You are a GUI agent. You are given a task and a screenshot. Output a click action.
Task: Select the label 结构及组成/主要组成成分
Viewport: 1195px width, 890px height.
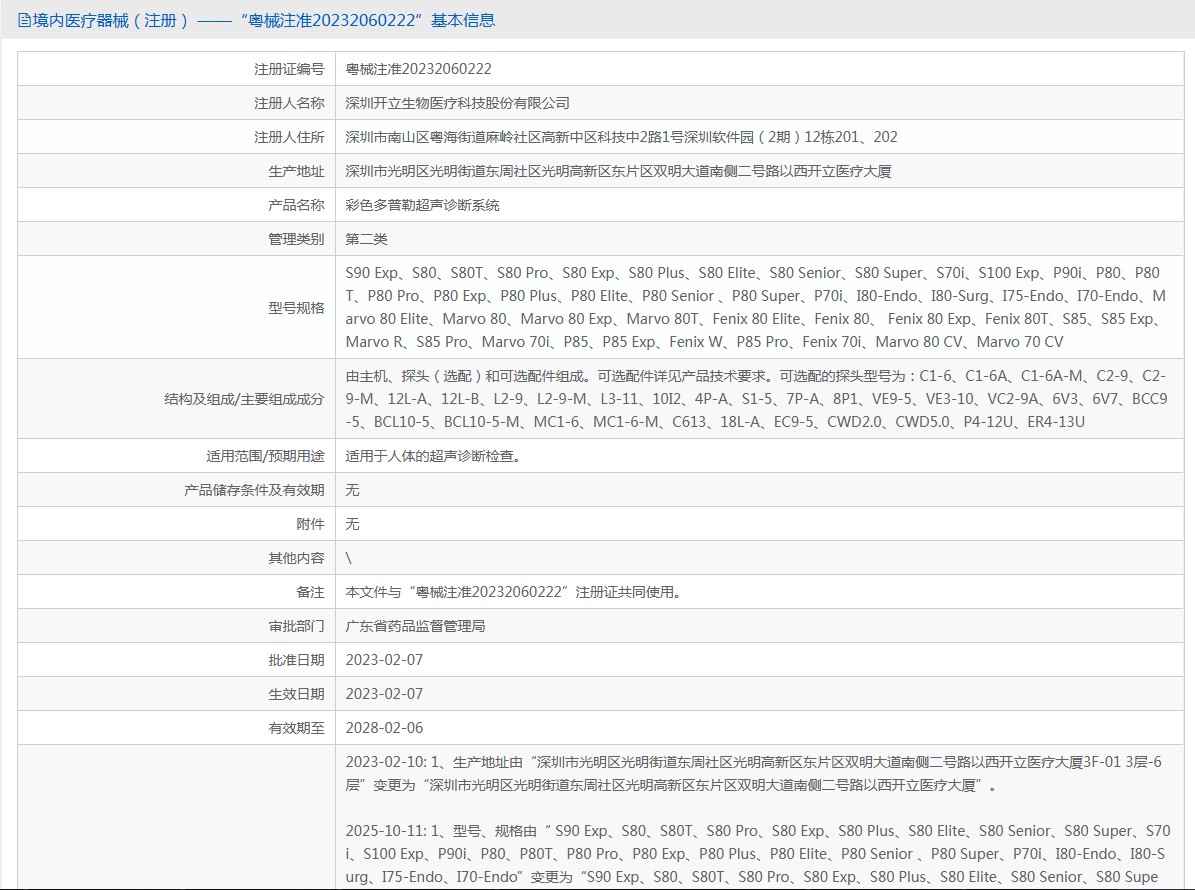coord(244,399)
